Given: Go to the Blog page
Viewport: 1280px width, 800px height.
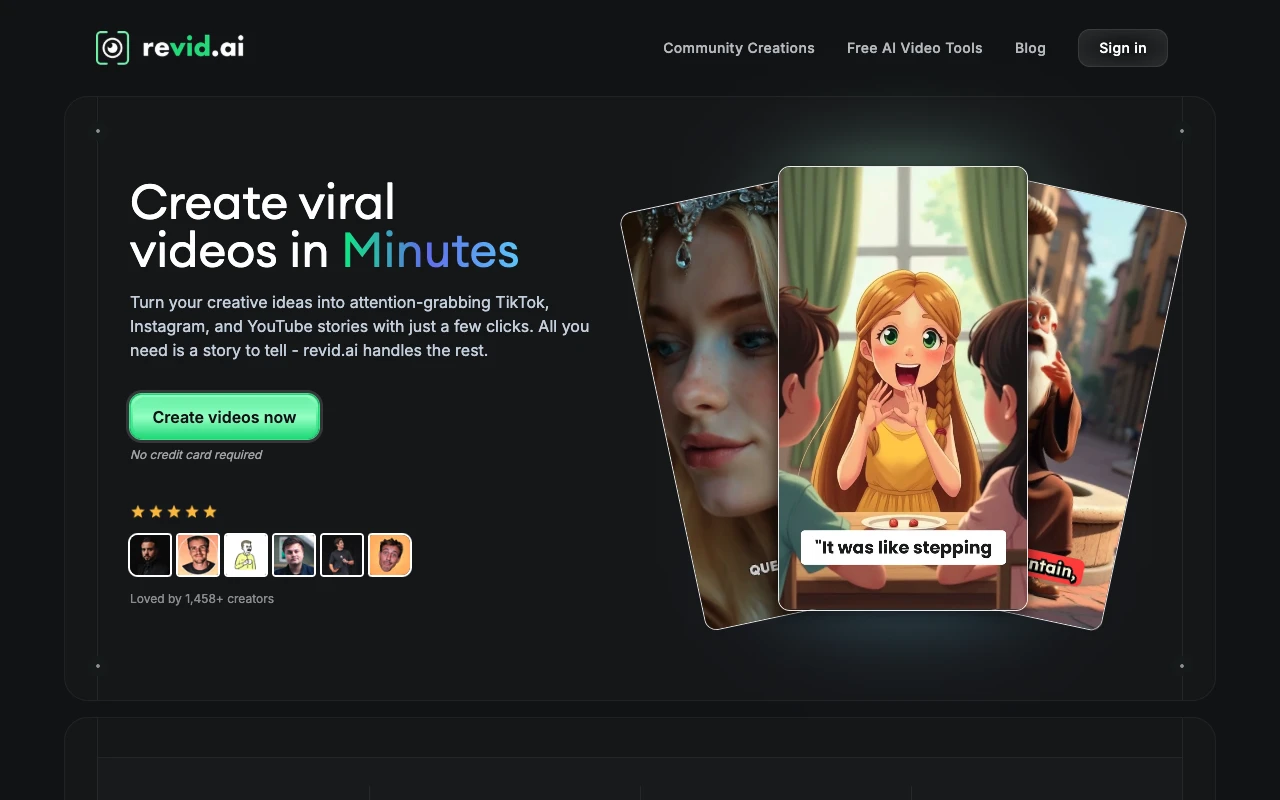Looking at the screenshot, I should tap(1030, 48).
